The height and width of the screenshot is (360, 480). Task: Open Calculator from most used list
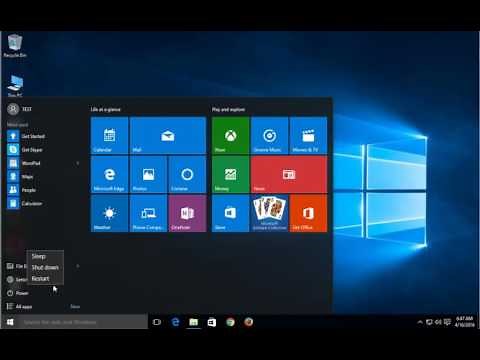[43, 203]
